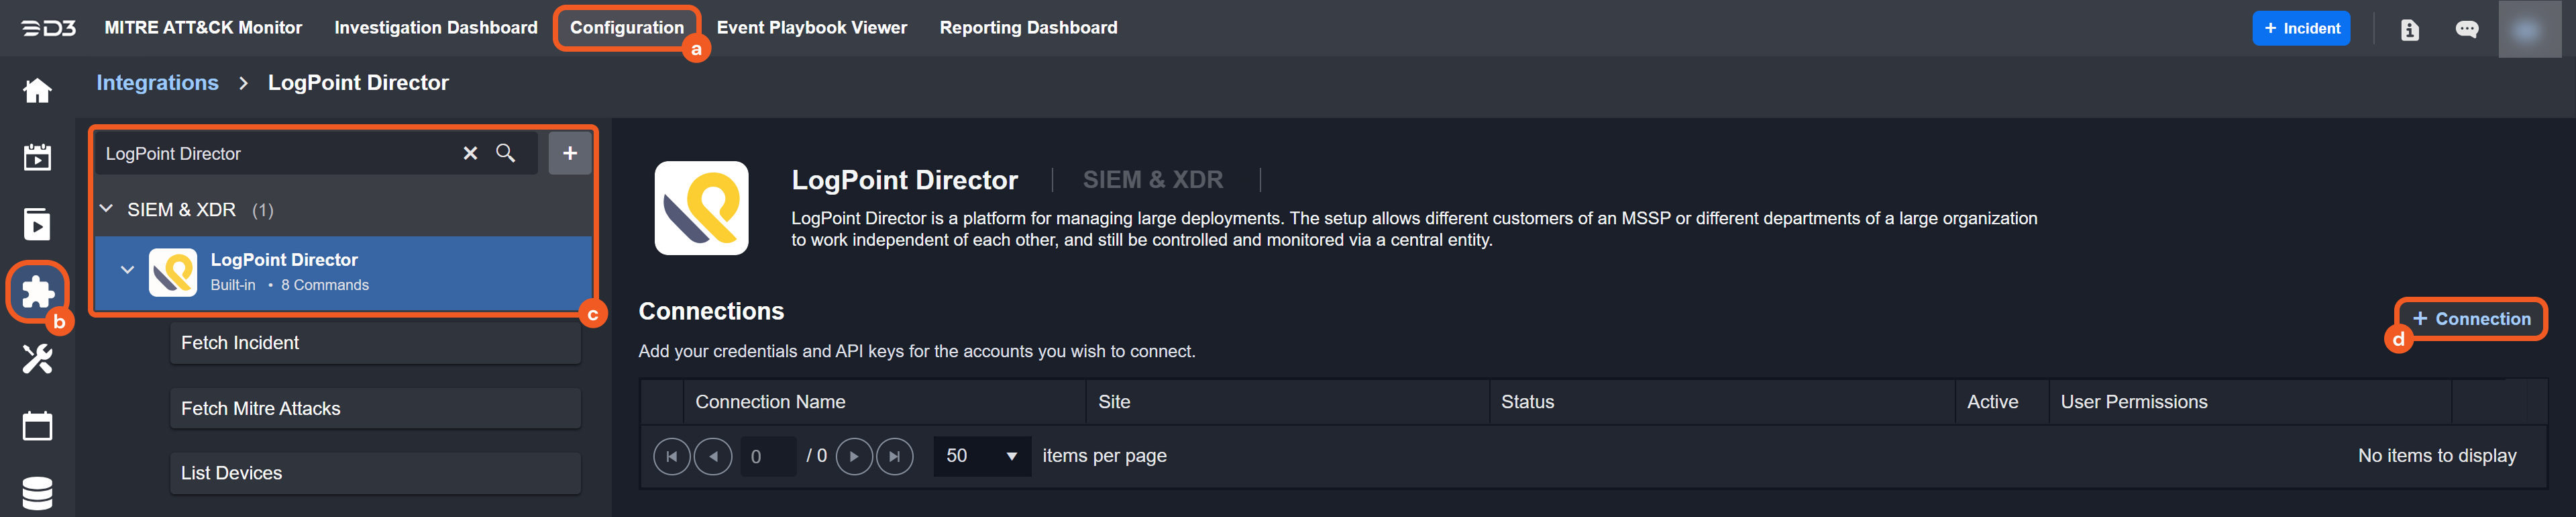Click the database icon in sidebar

[37, 493]
